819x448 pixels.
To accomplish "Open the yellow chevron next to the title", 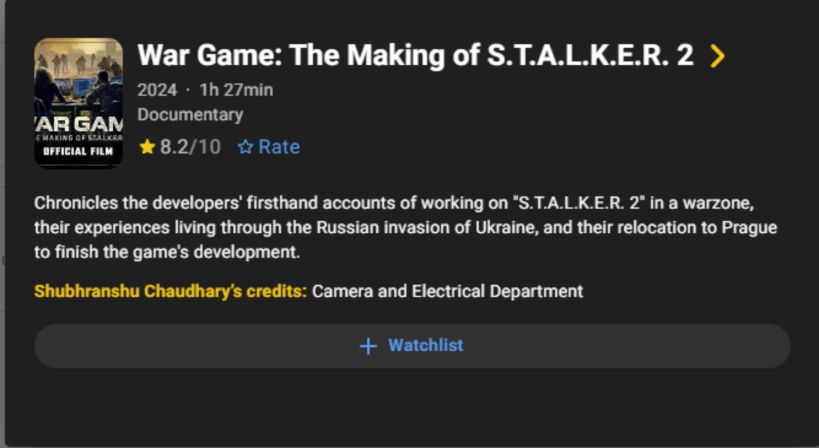I will [718, 56].
